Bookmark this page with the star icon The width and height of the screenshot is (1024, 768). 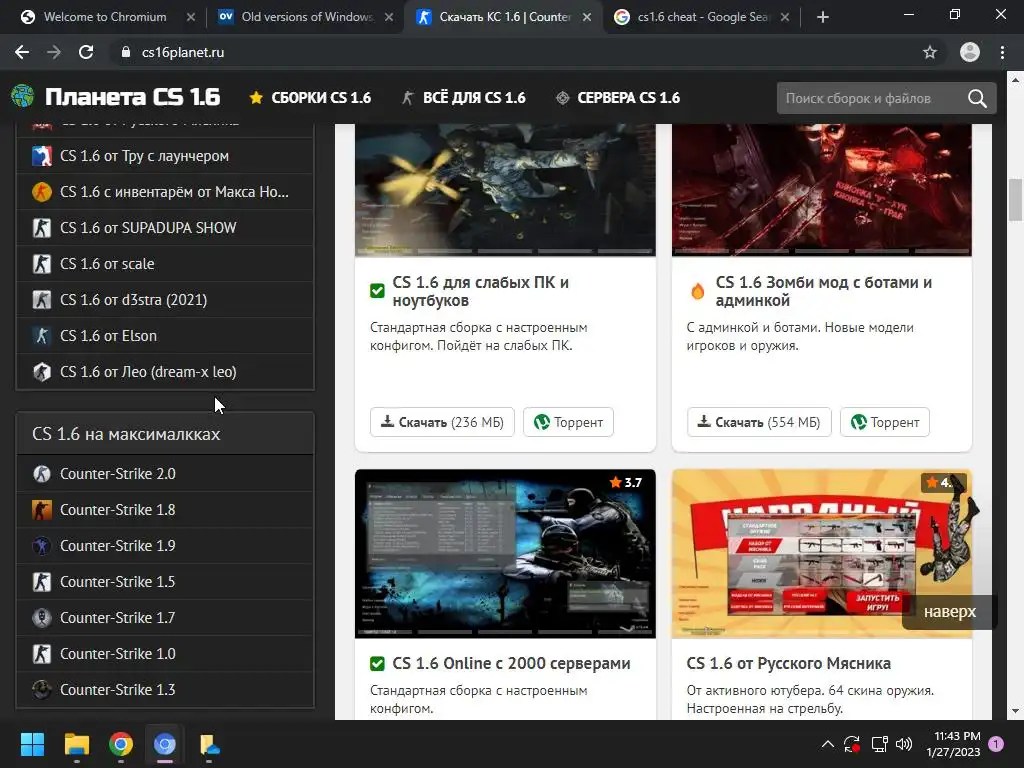(x=930, y=52)
